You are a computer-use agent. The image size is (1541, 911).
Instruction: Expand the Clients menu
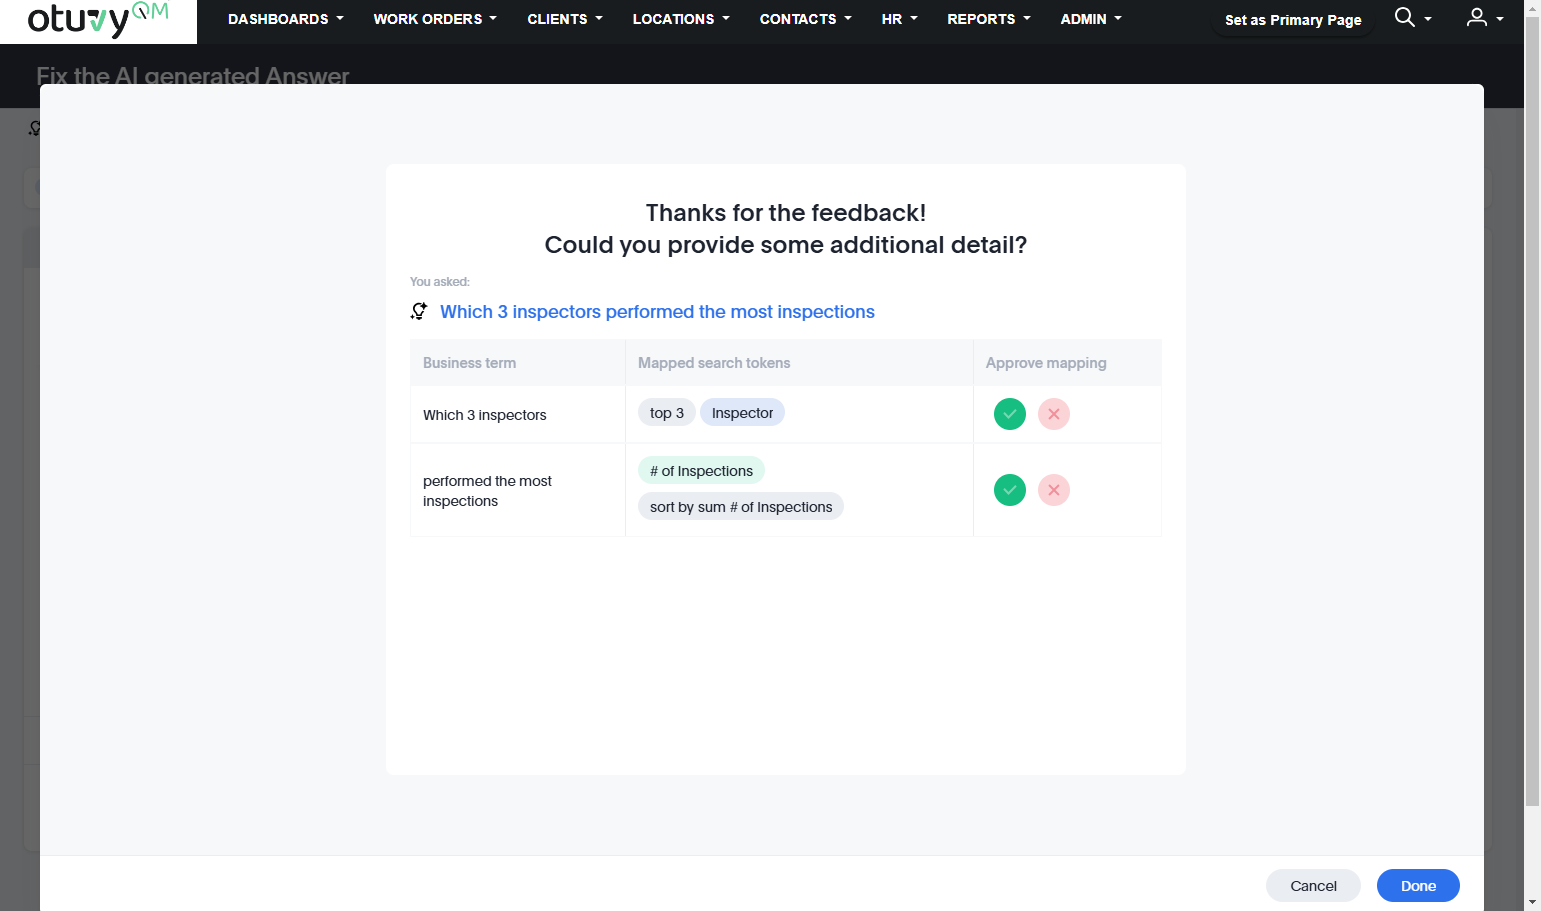565,19
